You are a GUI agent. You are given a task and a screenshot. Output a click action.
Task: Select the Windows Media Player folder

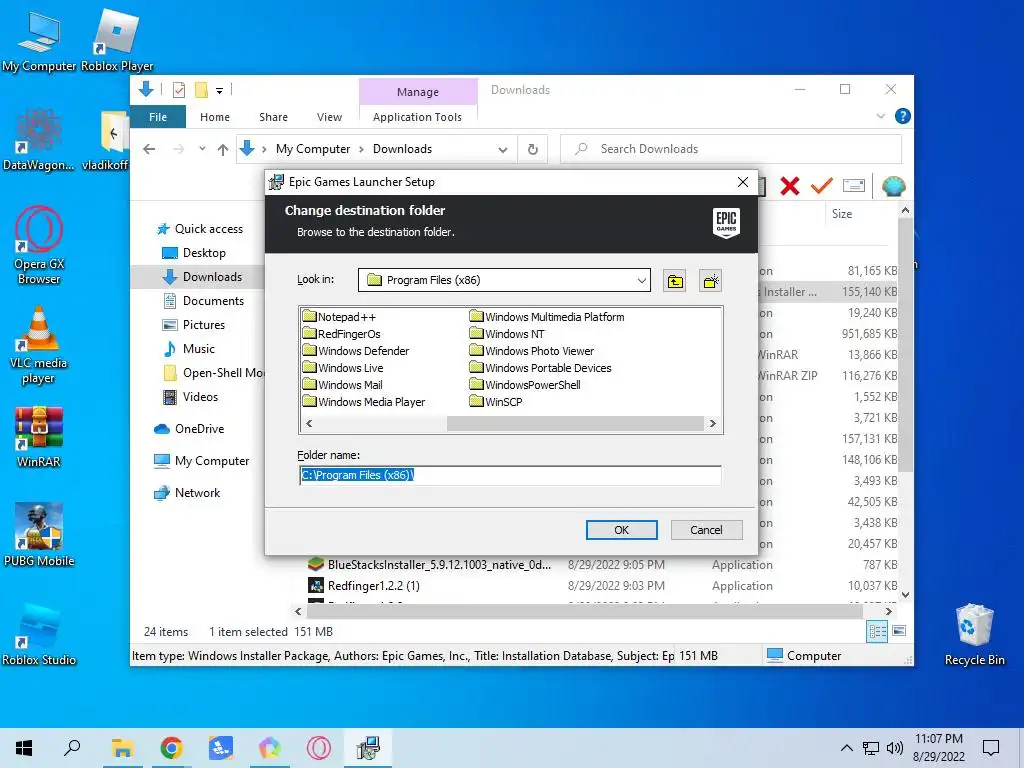point(364,402)
